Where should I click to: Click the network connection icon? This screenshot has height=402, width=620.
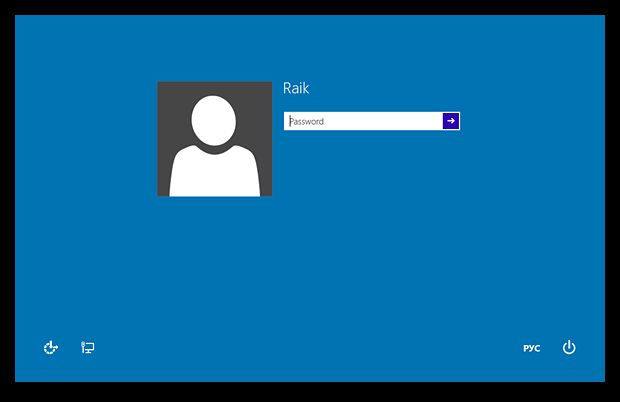[x=88, y=348]
